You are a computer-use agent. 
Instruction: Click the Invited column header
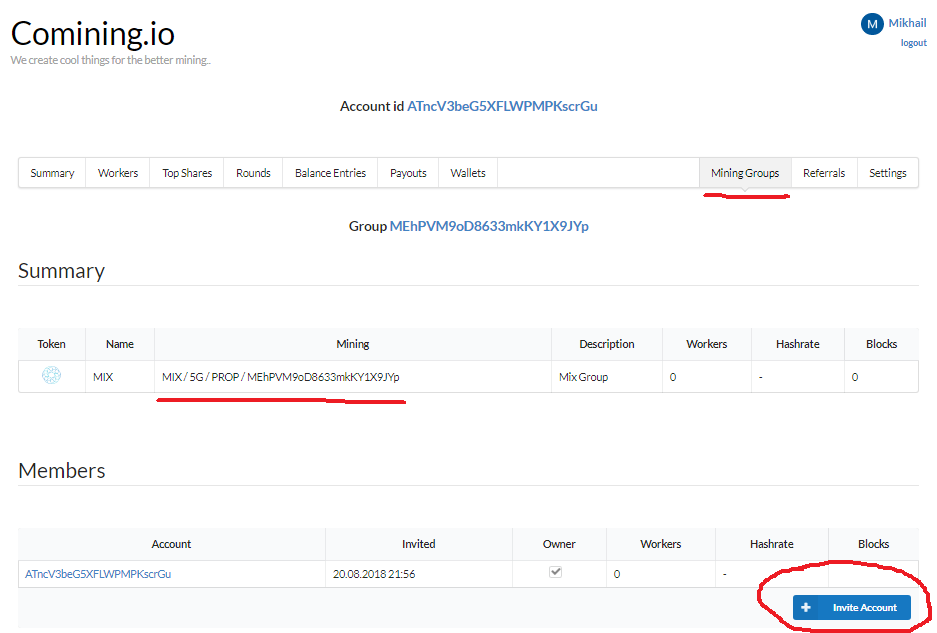(418, 544)
